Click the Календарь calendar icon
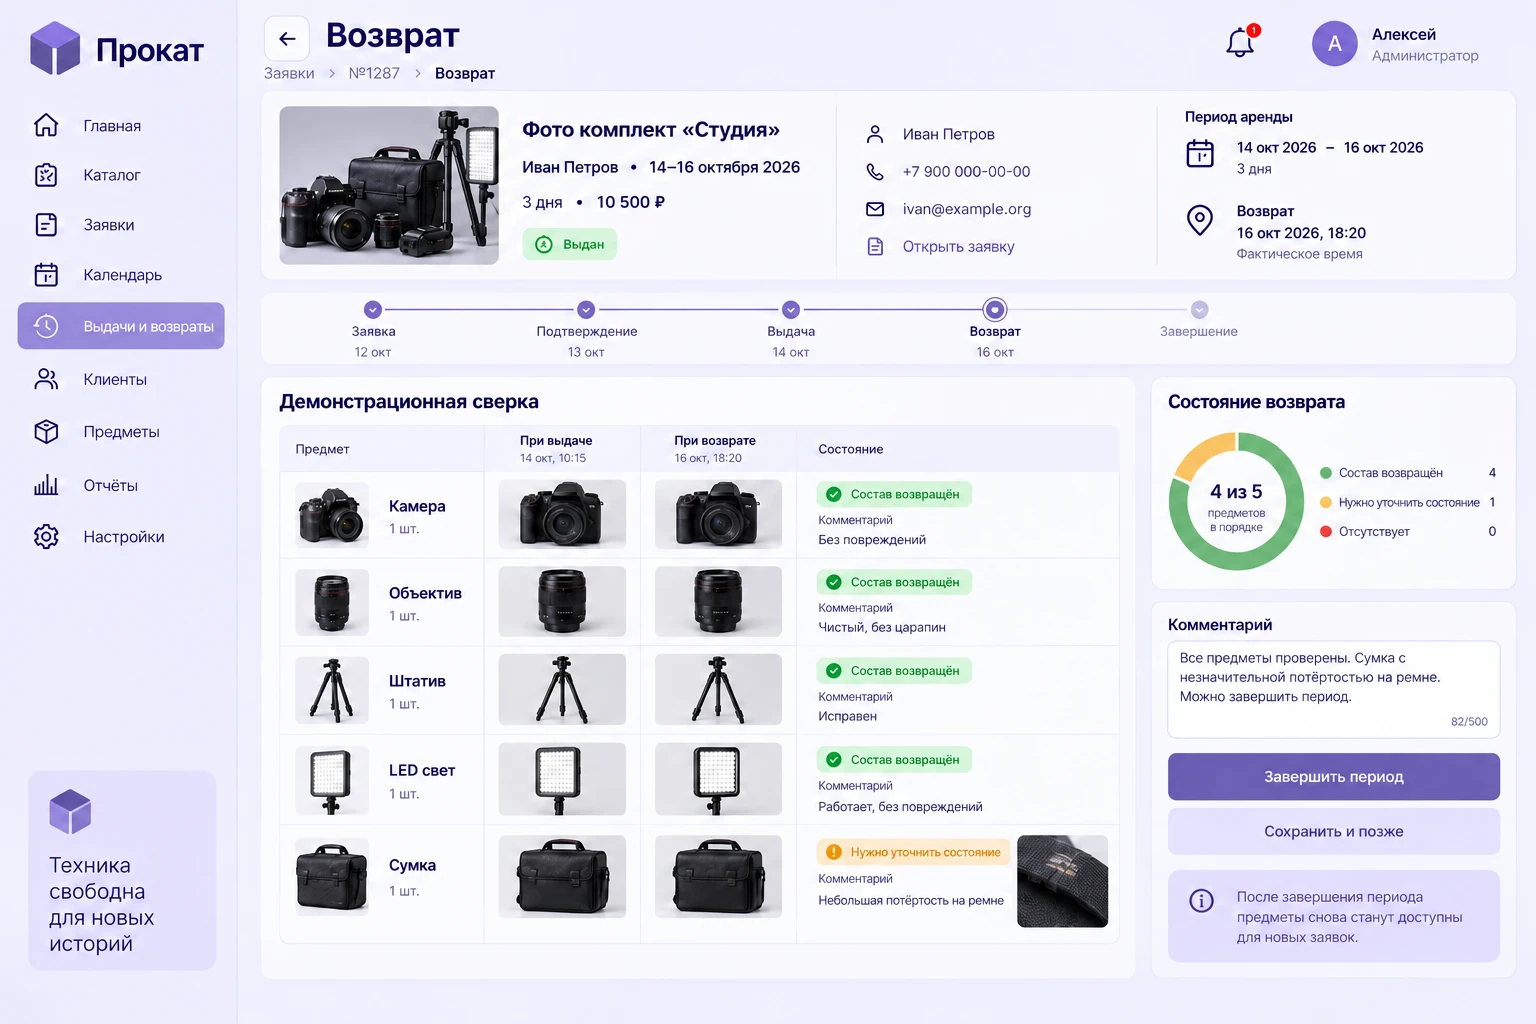 pyautogui.click(x=46, y=274)
